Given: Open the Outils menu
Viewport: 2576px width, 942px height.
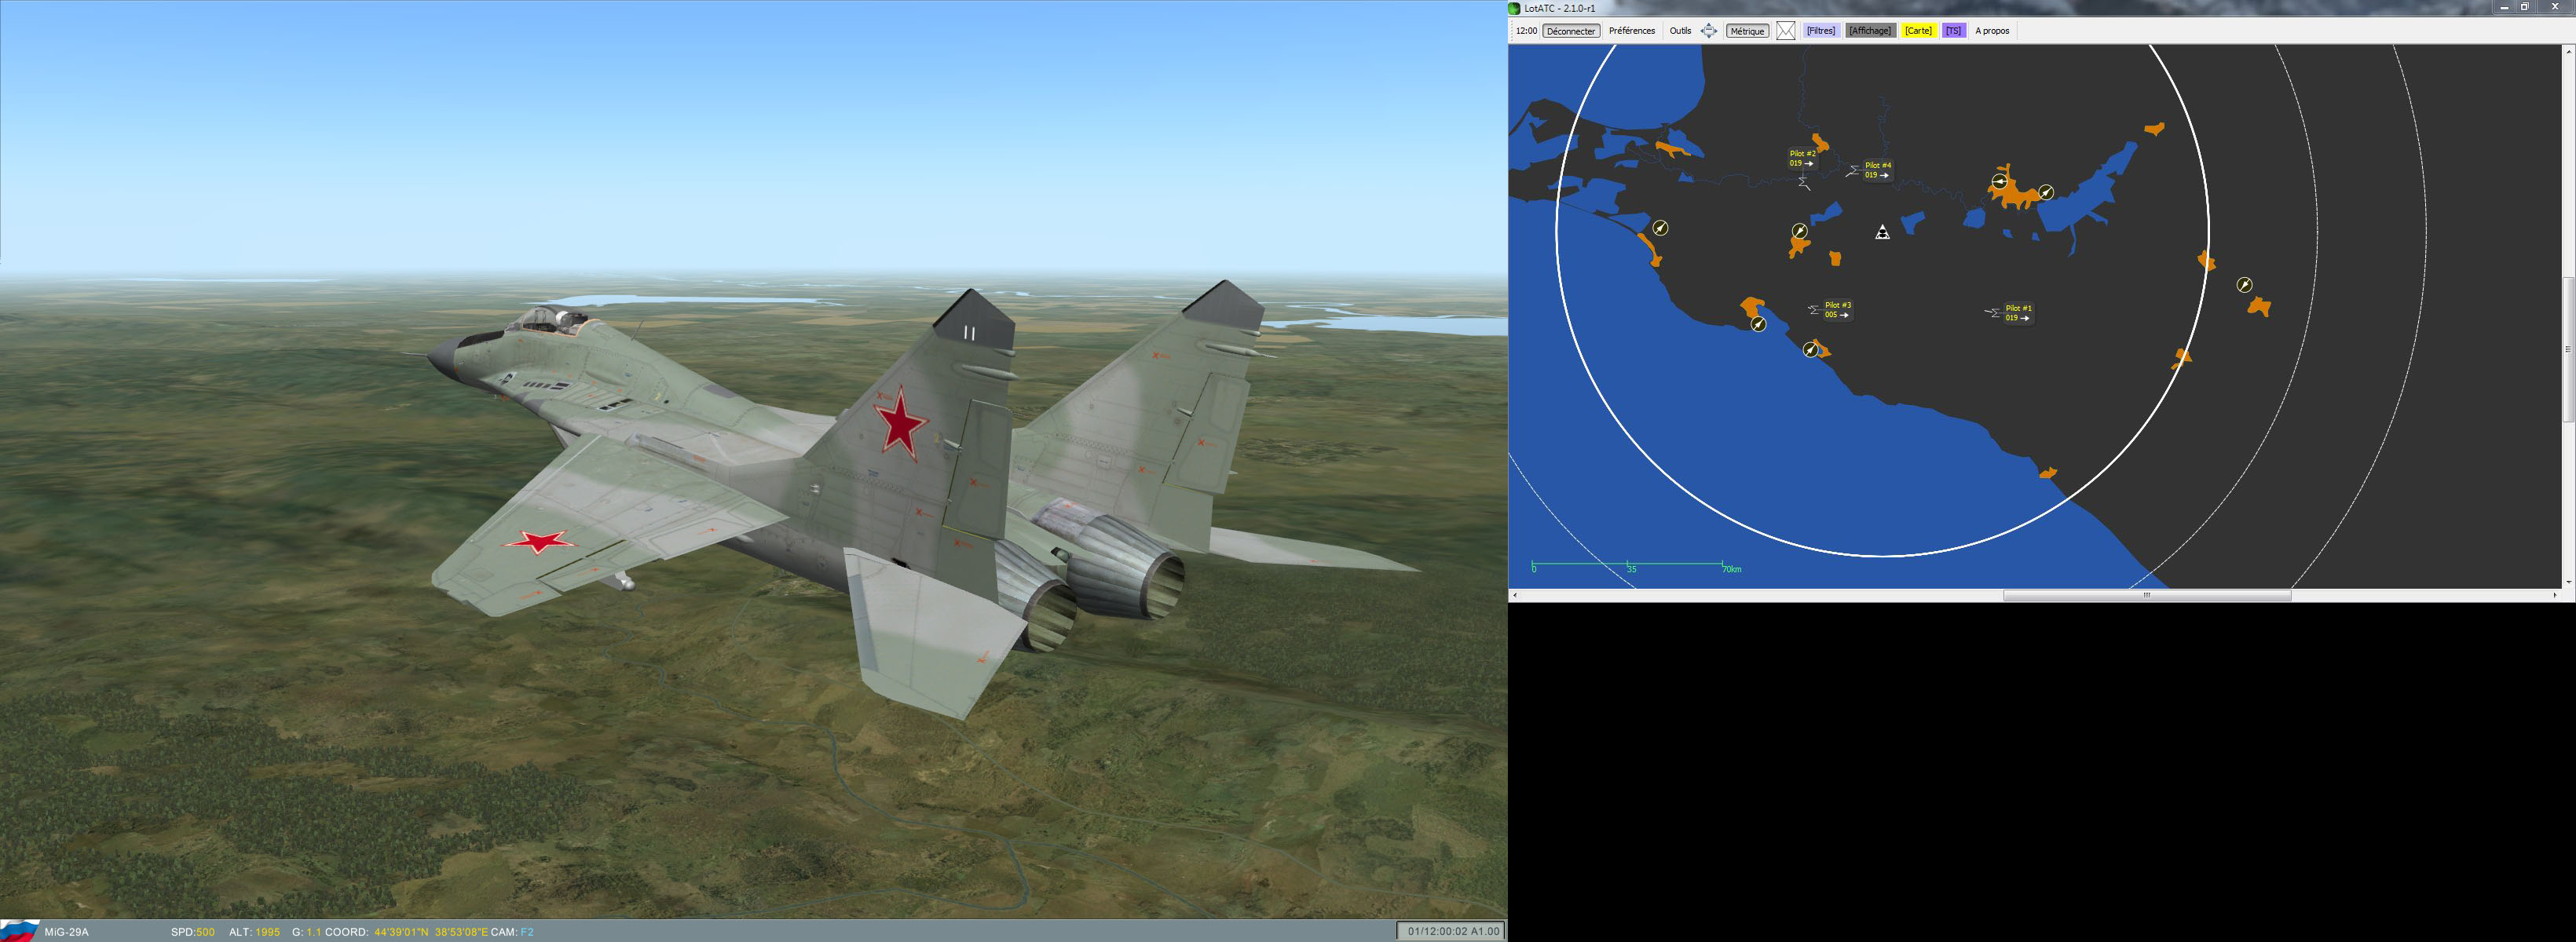Looking at the screenshot, I should [1680, 31].
